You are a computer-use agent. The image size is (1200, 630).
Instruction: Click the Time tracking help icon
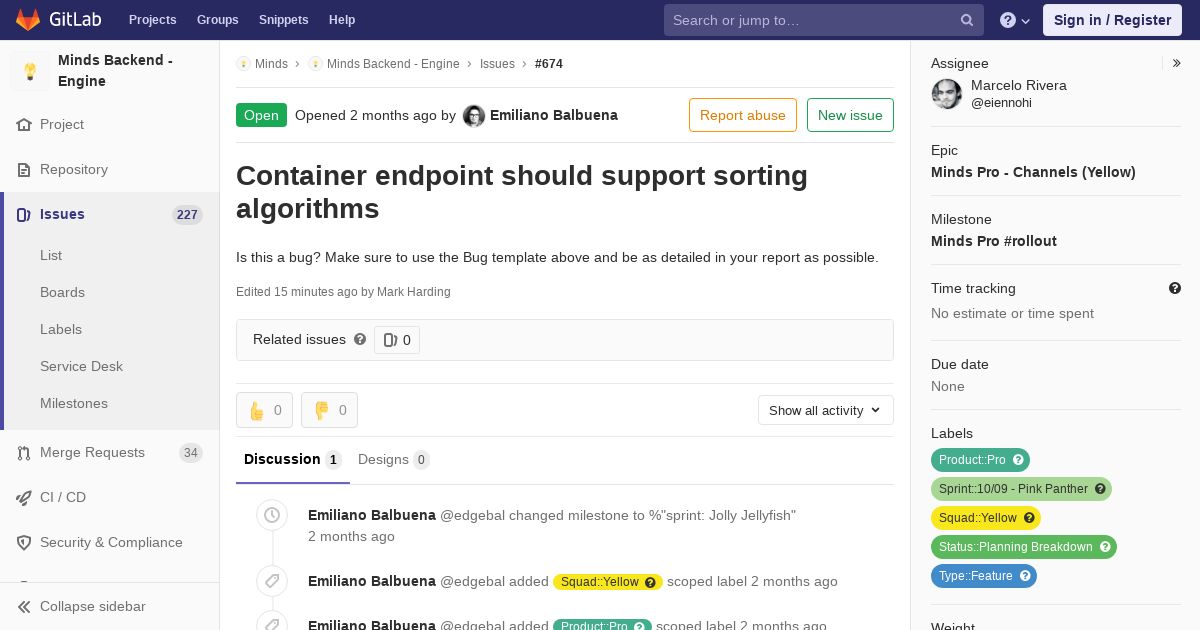[x=1175, y=288]
